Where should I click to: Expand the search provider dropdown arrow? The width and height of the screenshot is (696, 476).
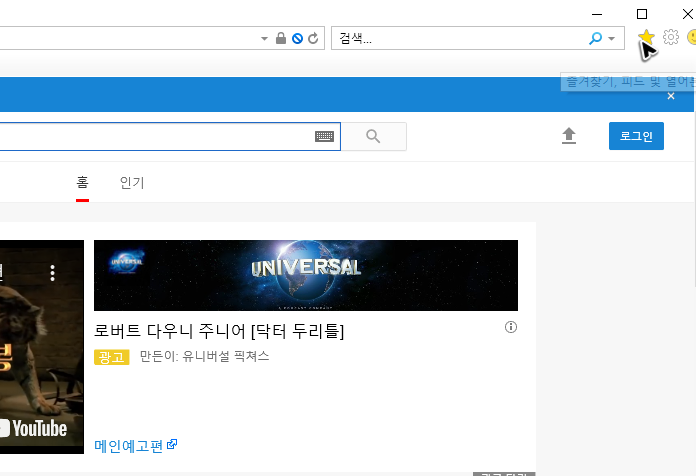(x=612, y=39)
